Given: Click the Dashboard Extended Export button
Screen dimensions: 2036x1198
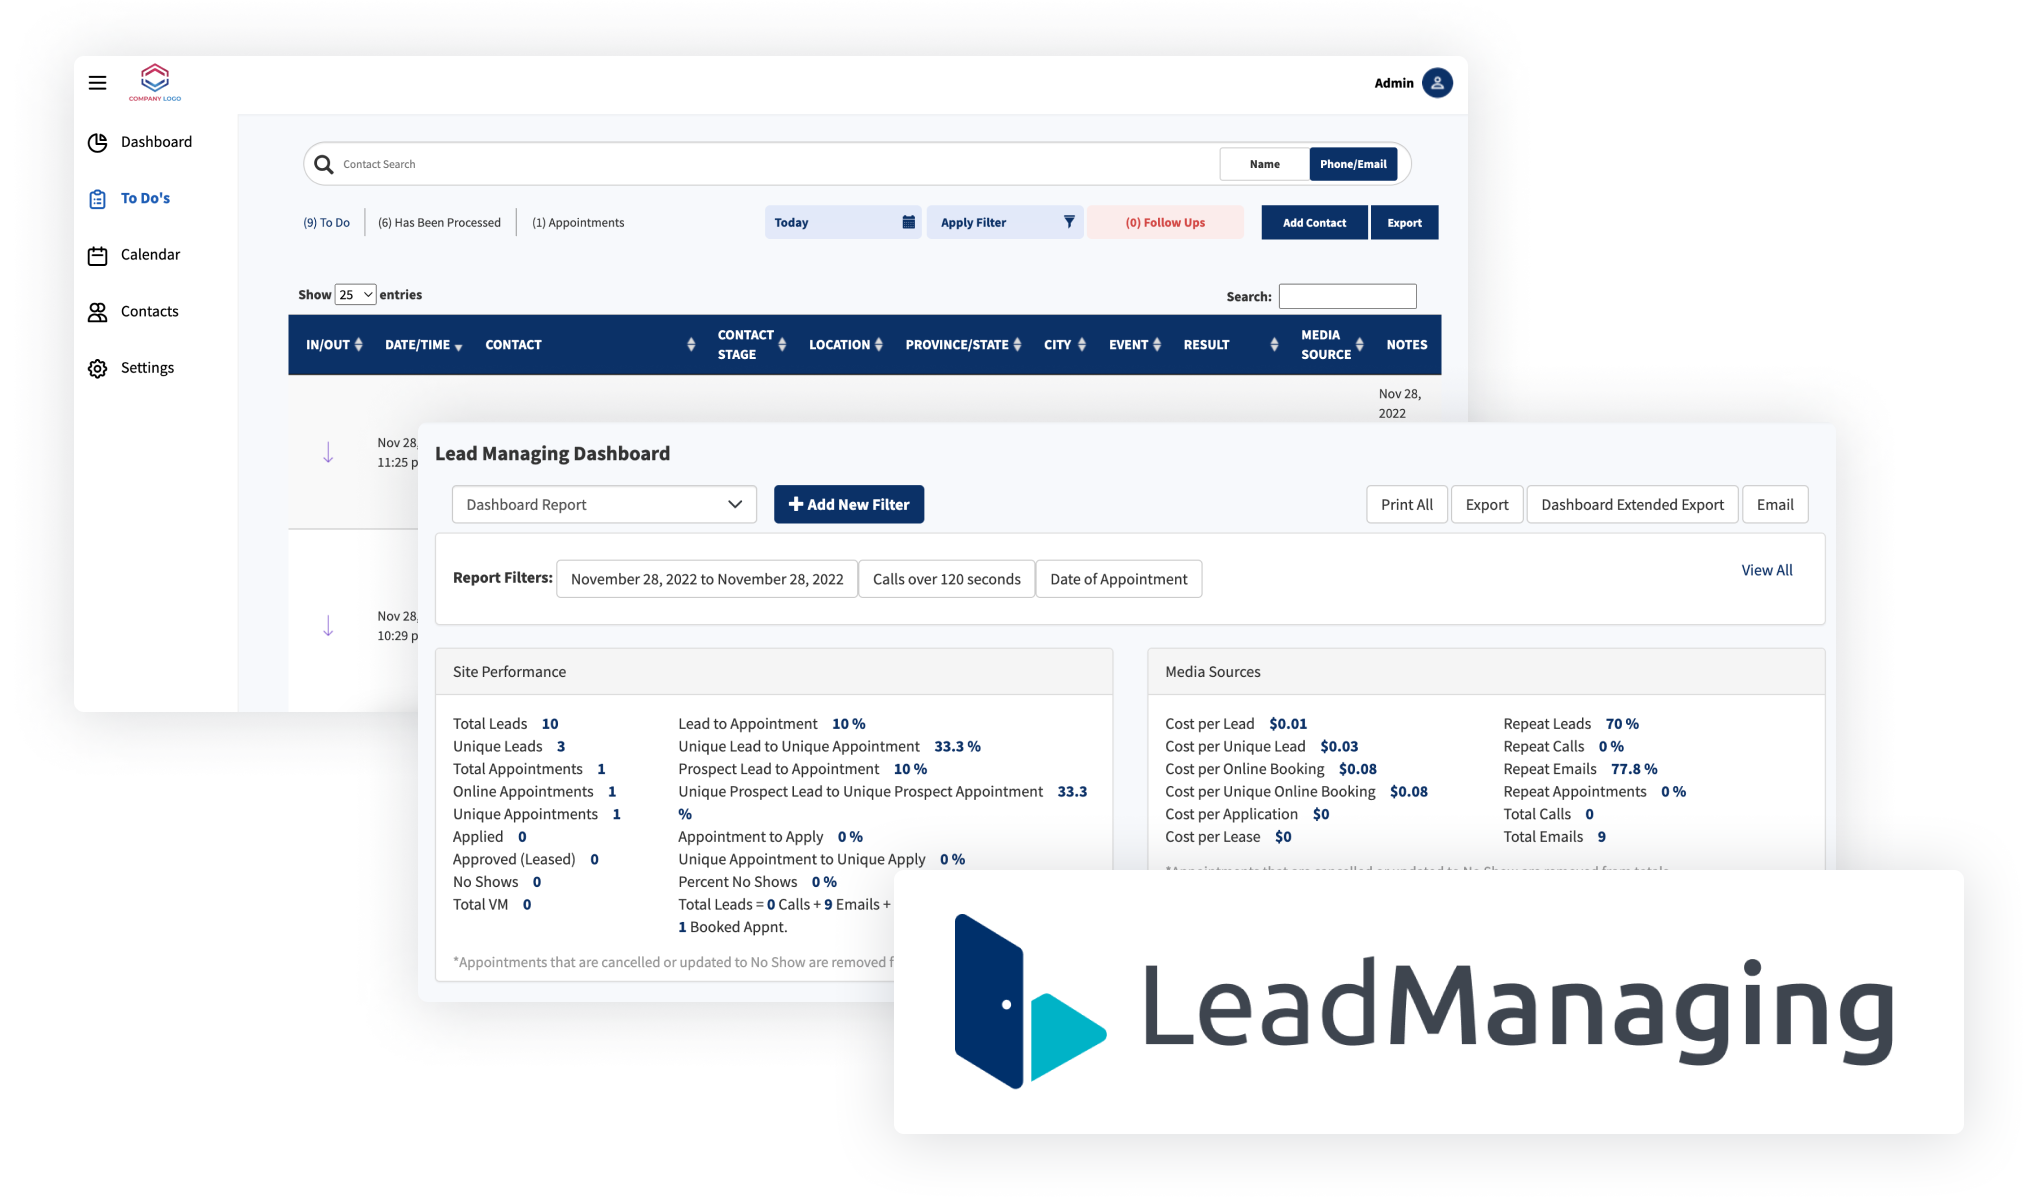Looking at the screenshot, I should pos(1632,504).
